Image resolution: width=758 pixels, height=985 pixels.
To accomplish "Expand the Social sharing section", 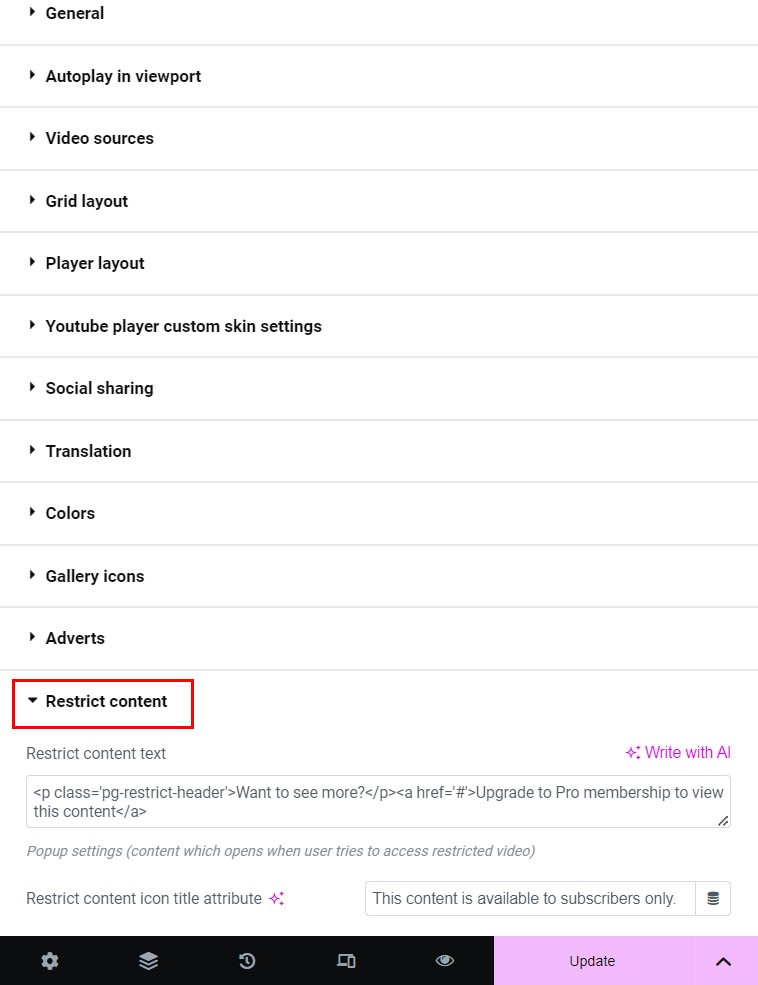I will coord(99,388).
